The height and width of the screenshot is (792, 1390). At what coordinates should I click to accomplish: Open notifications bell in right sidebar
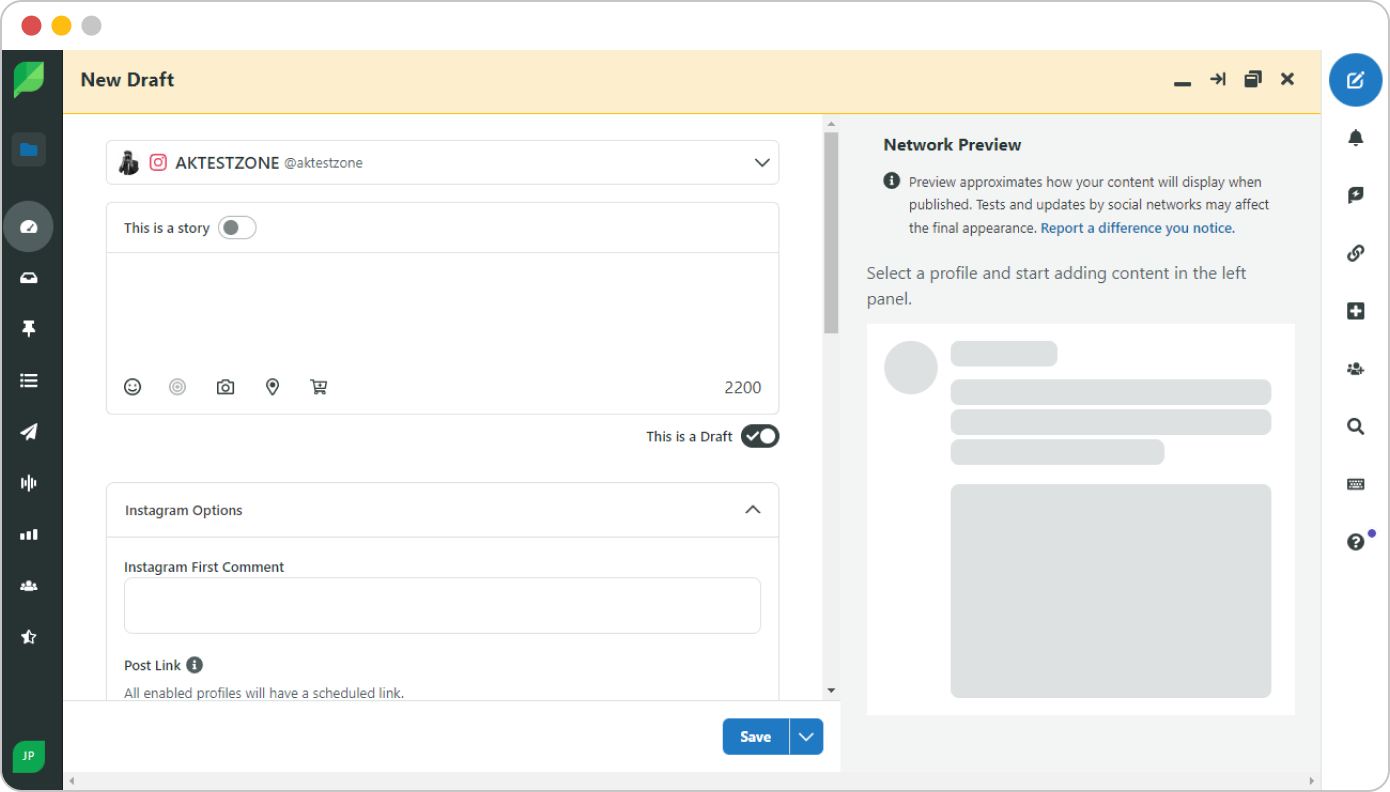pos(1355,138)
